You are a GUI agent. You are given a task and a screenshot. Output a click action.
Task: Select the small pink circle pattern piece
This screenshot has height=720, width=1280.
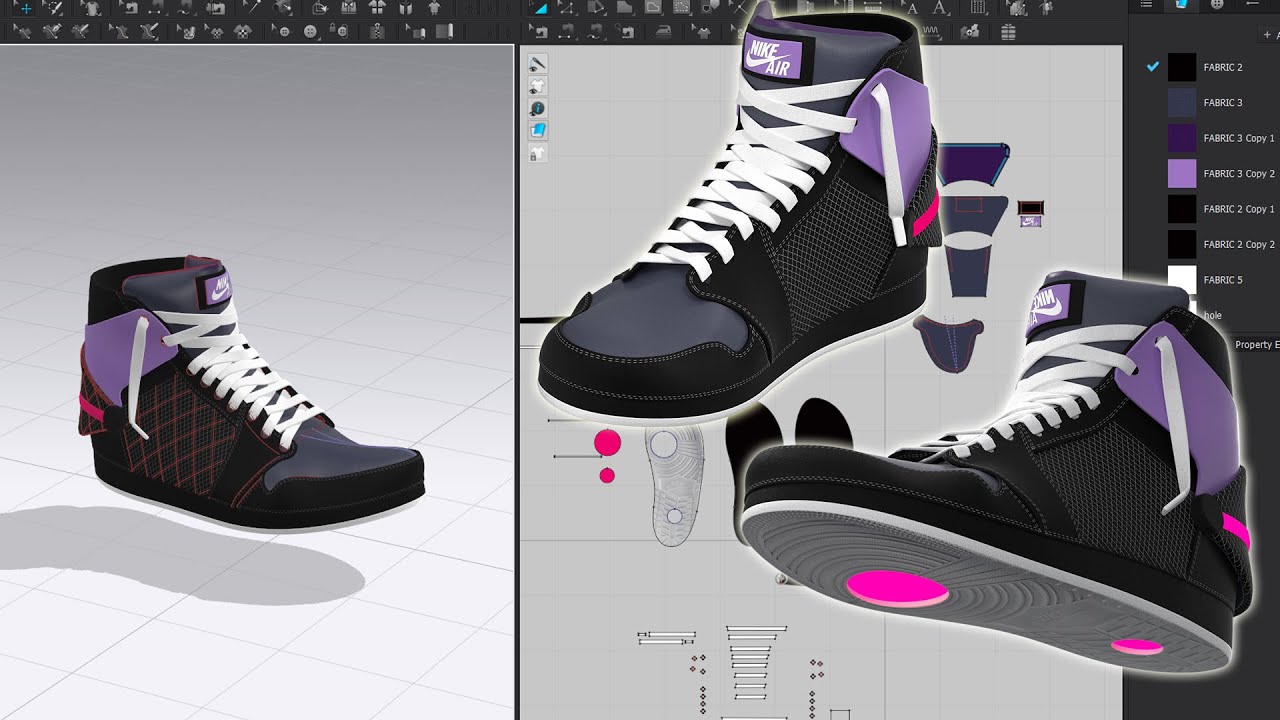607,476
